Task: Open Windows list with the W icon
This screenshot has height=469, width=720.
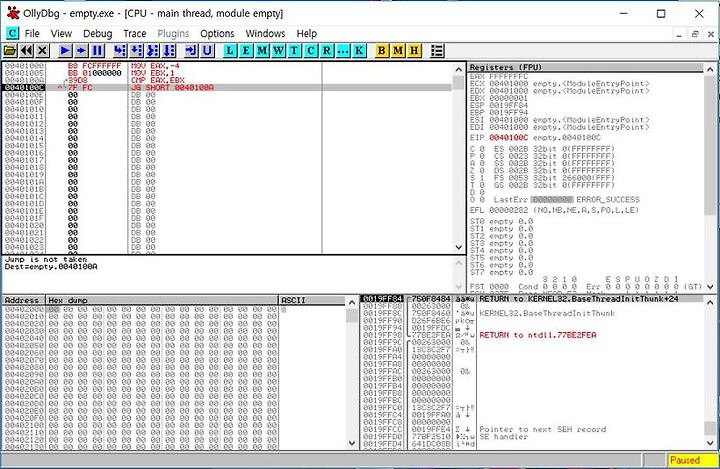Action: [x=278, y=51]
